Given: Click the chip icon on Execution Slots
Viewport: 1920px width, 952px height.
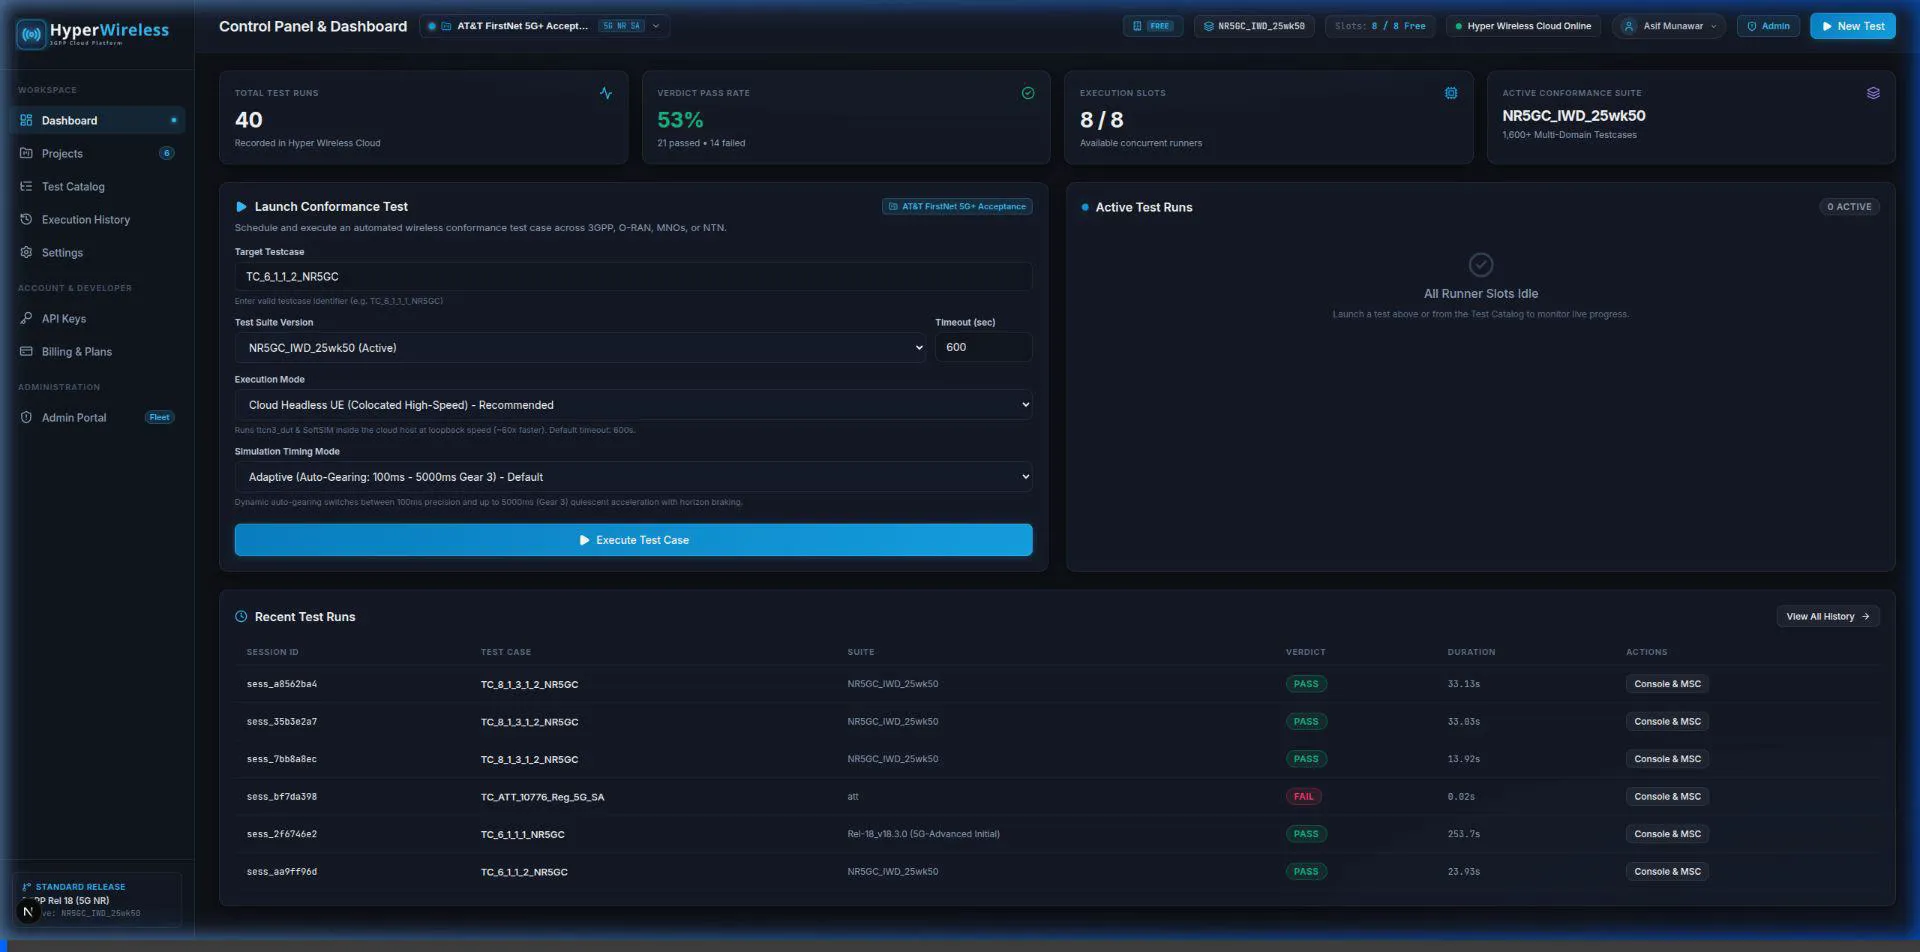Looking at the screenshot, I should coord(1451,93).
